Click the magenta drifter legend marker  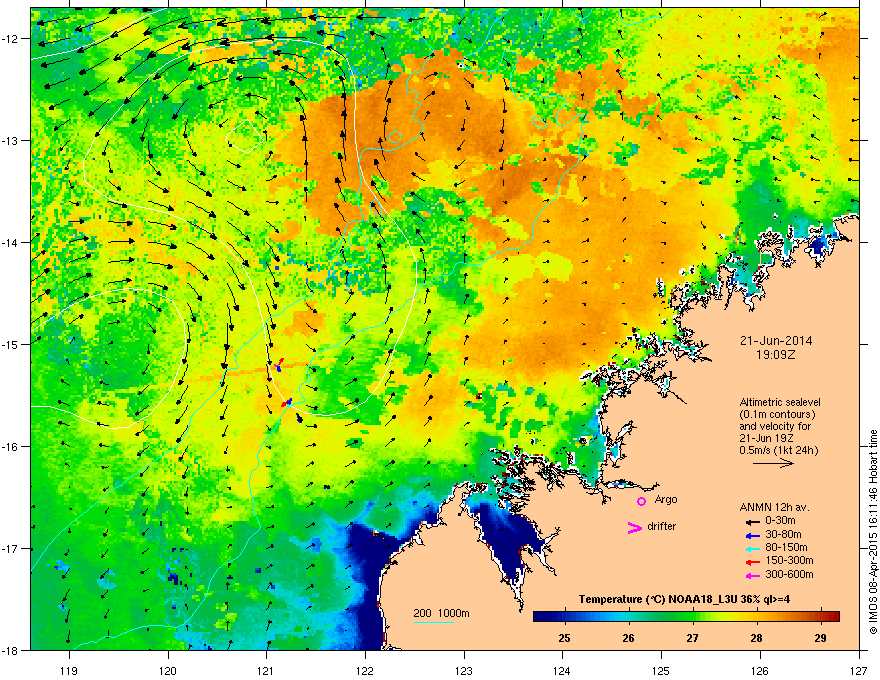pyautogui.click(x=634, y=527)
